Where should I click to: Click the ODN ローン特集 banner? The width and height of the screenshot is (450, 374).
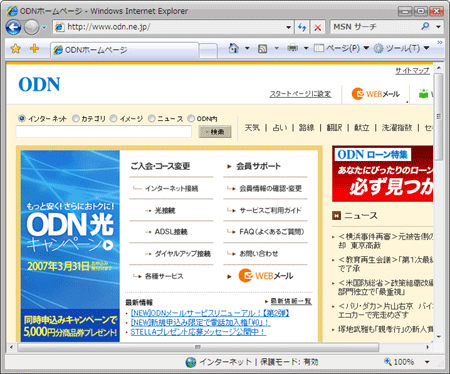[383, 174]
